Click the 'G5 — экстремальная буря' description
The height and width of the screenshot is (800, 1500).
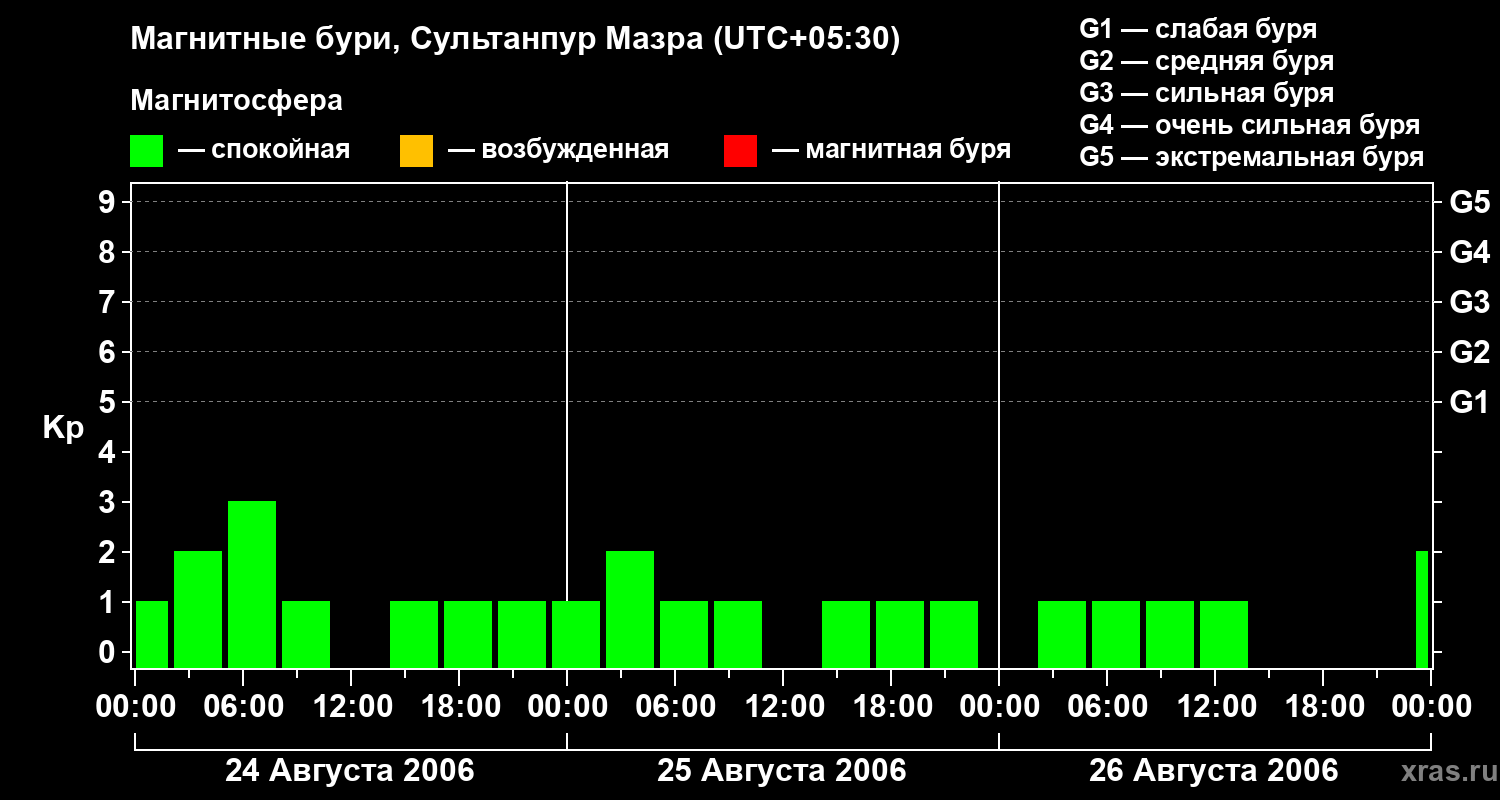(1252, 157)
